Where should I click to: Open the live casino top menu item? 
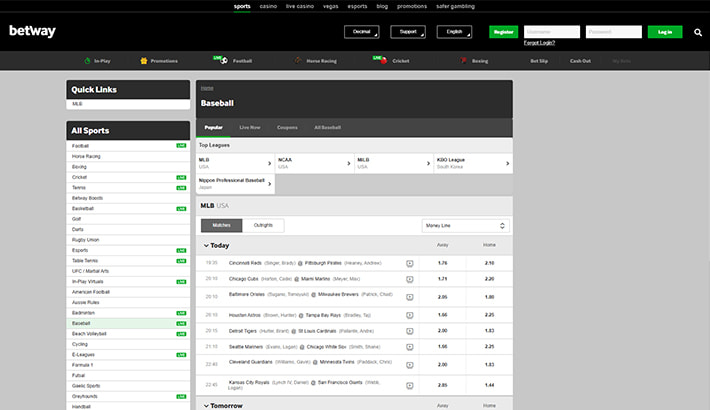299,6
